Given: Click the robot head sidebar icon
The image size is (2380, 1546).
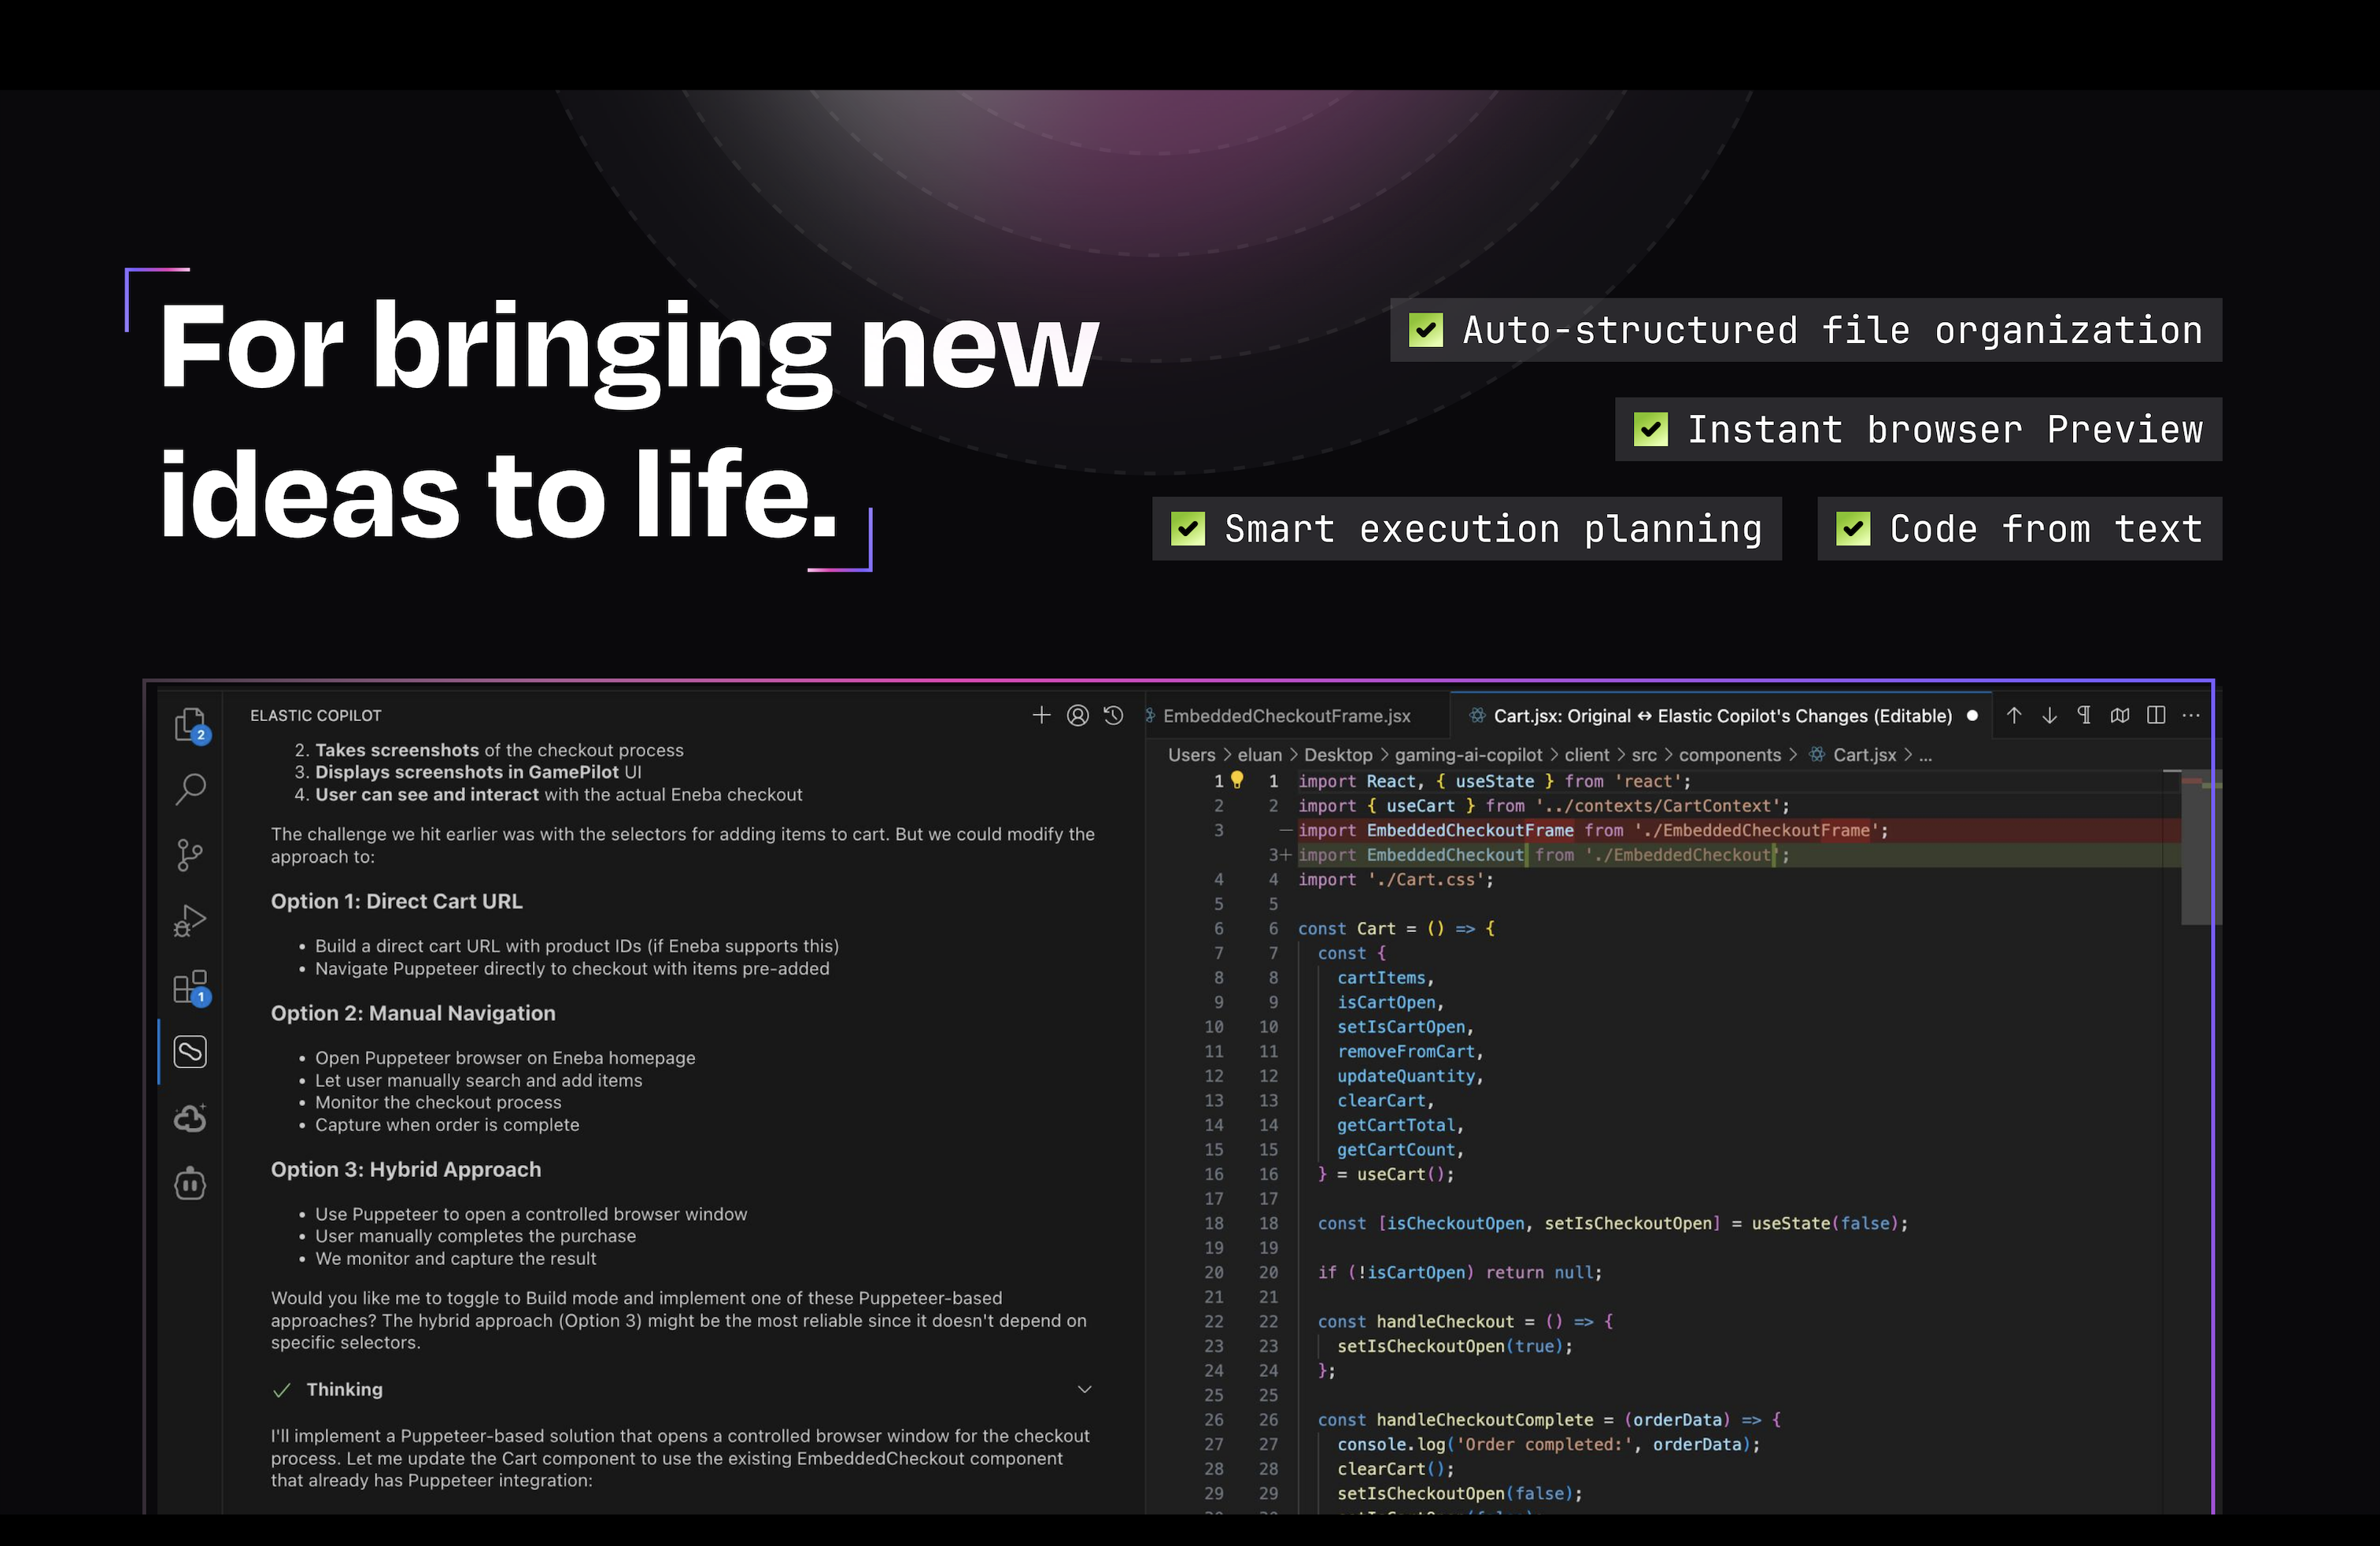Looking at the screenshot, I should (x=190, y=1184).
